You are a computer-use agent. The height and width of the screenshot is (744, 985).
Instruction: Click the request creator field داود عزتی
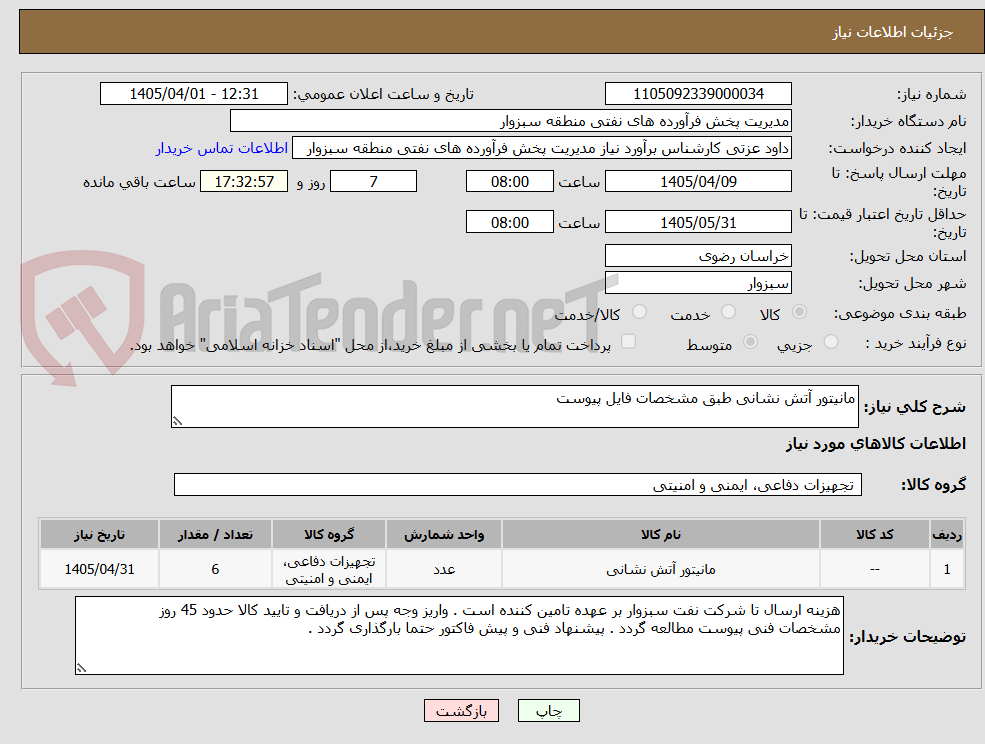tap(541, 148)
